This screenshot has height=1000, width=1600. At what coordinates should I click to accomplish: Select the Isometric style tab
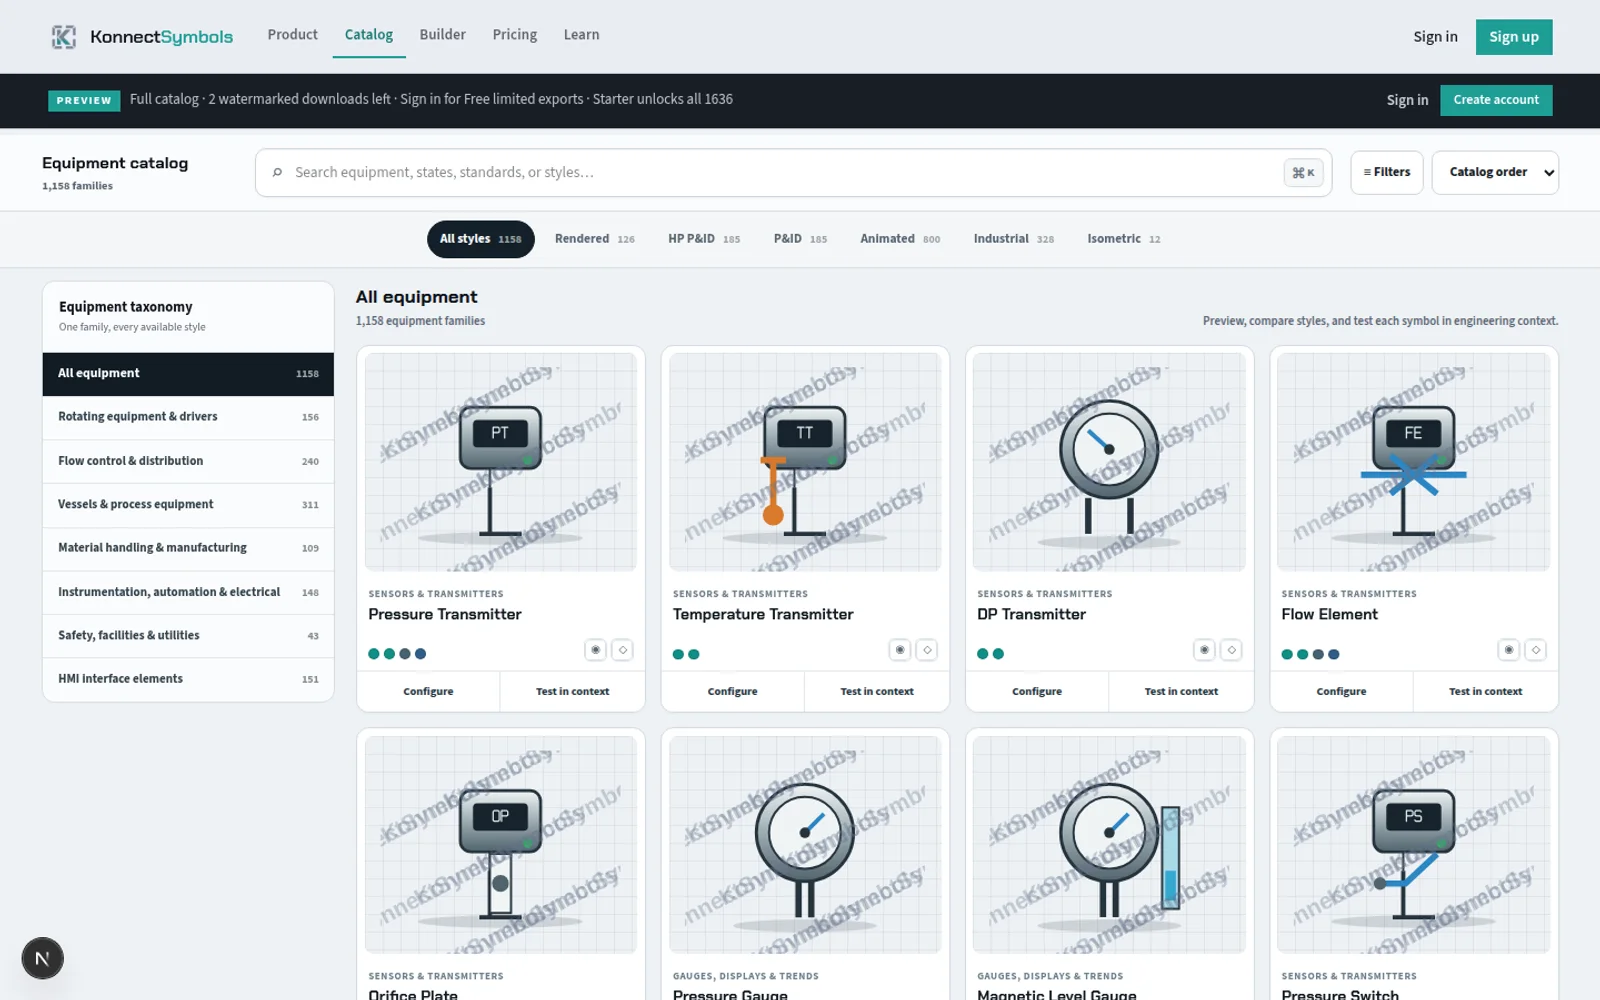tap(1124, 239)
